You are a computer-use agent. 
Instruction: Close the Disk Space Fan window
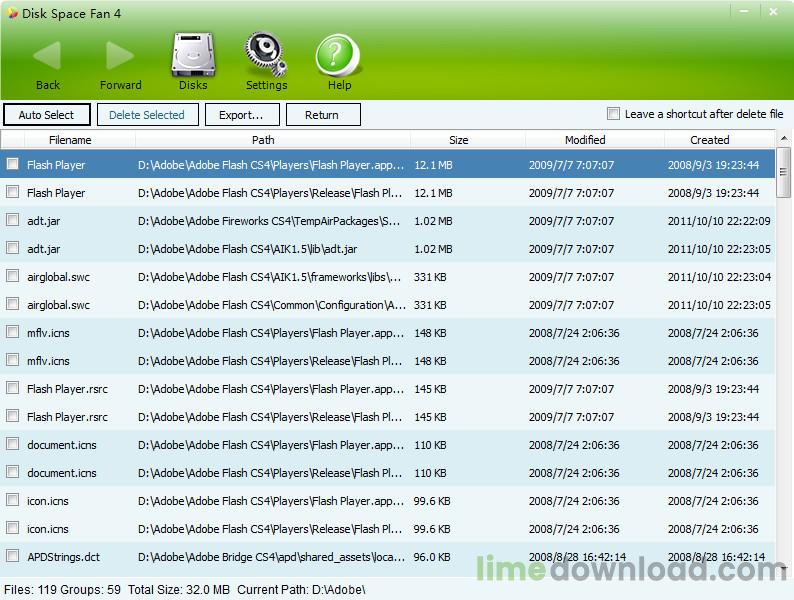[x=773, y=12]
